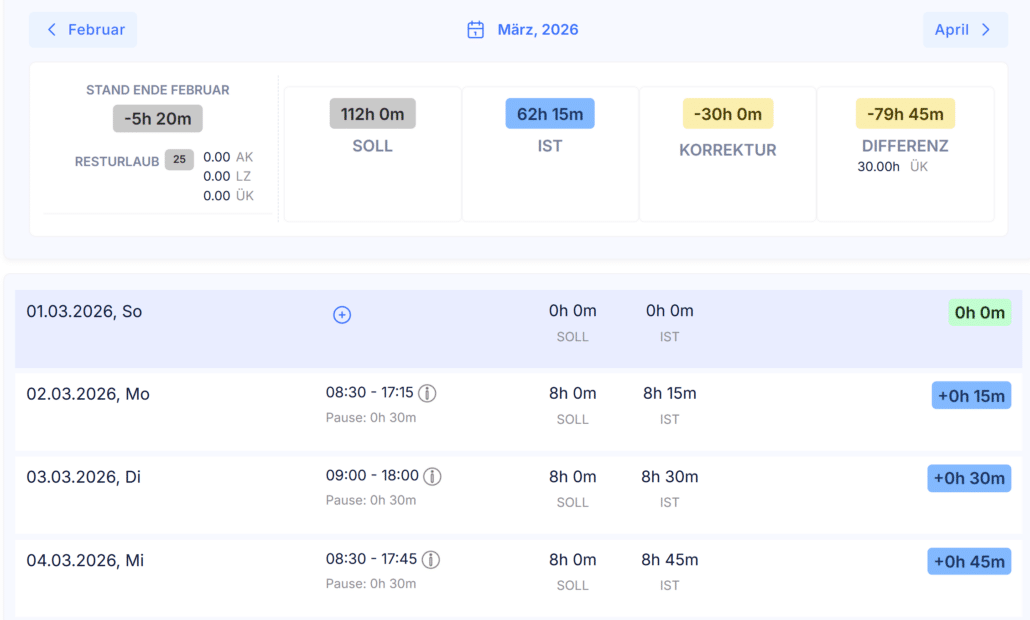This screenshot has width=1030, height=620.
Task: Select the 02.03.2026, Mo day row
Action: pos(518,412)
